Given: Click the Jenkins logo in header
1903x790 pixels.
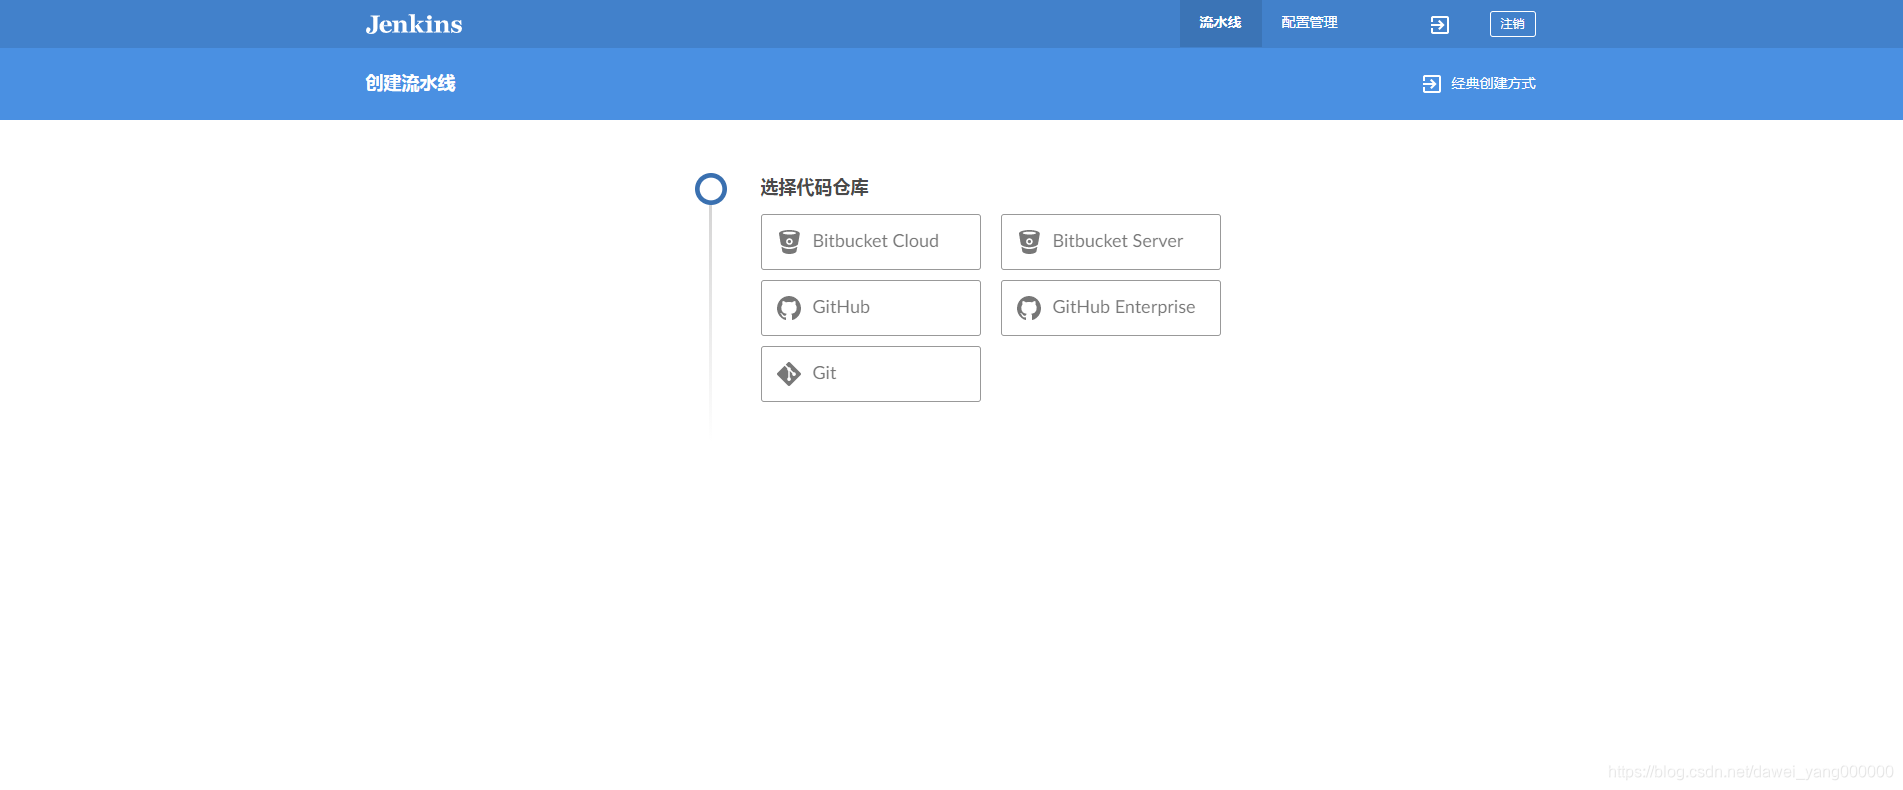Looking at the screenshot, I should (x=414, y=24).
